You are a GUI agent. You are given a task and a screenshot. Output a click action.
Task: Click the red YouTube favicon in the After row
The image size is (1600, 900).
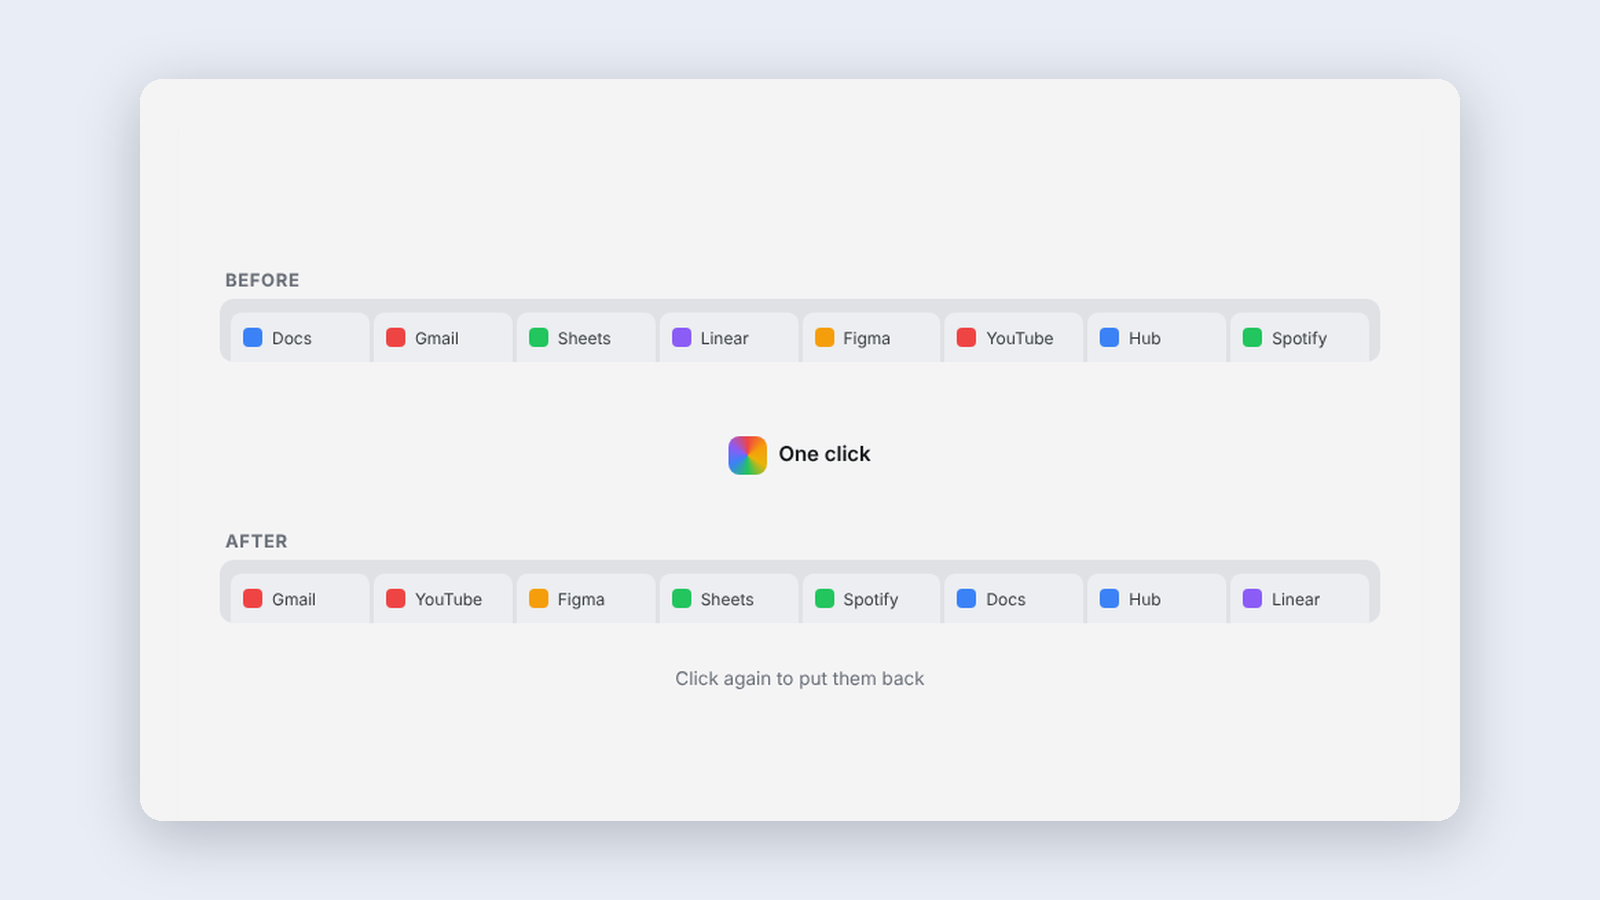pyautogui.click(x=396, y=598)
